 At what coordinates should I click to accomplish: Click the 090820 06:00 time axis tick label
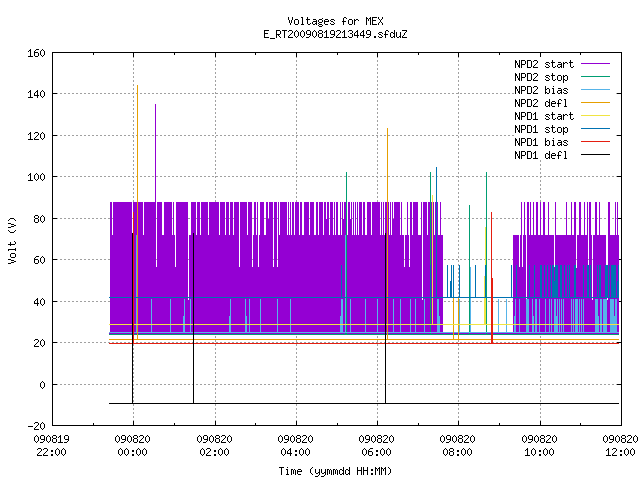point(376,446)
